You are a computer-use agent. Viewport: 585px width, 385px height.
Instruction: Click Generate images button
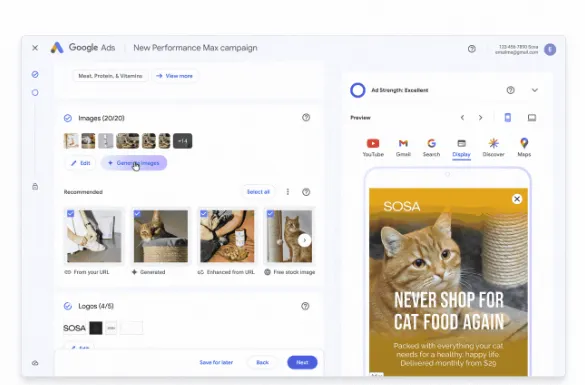coord(134,163)
